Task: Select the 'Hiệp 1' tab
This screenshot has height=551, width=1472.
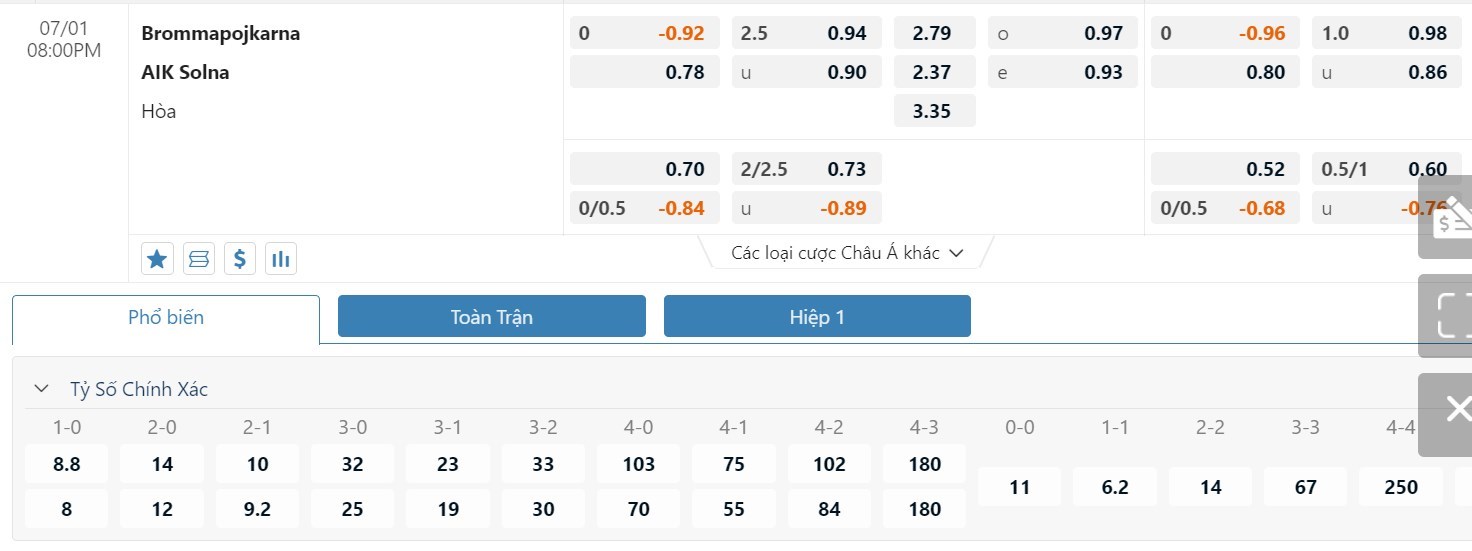Action: (x=817, y=317)
